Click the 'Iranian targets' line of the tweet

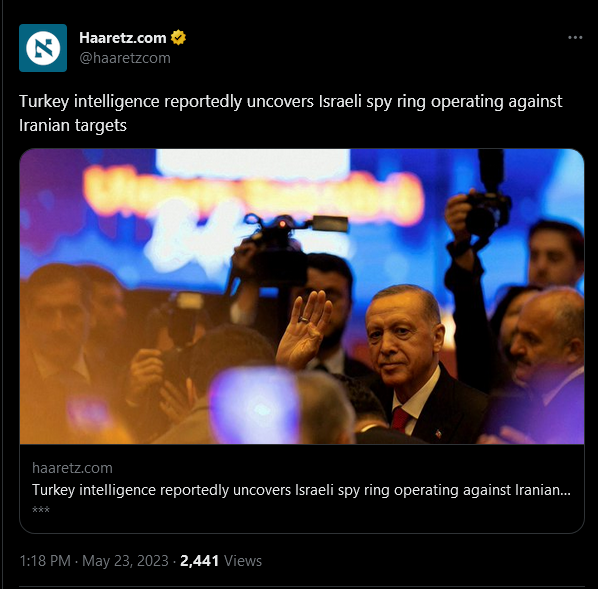(x=73, y=125)
